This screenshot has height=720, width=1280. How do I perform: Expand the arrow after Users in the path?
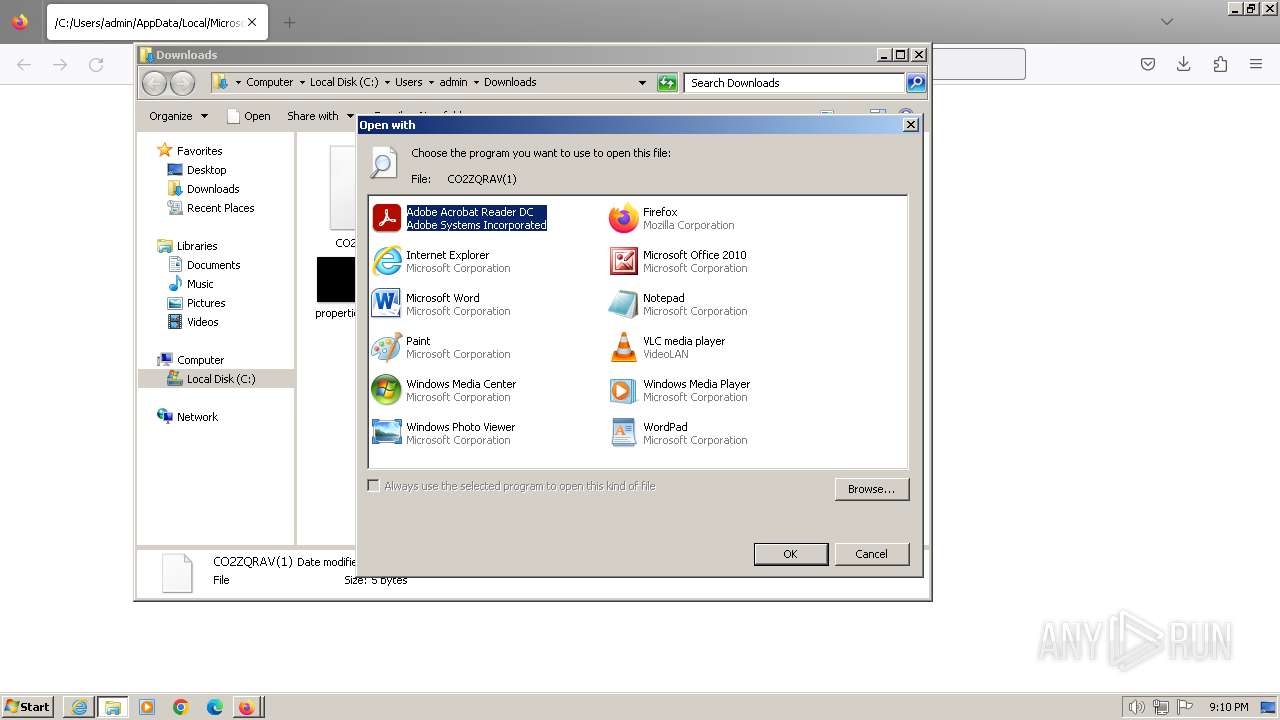pos(431,83)
